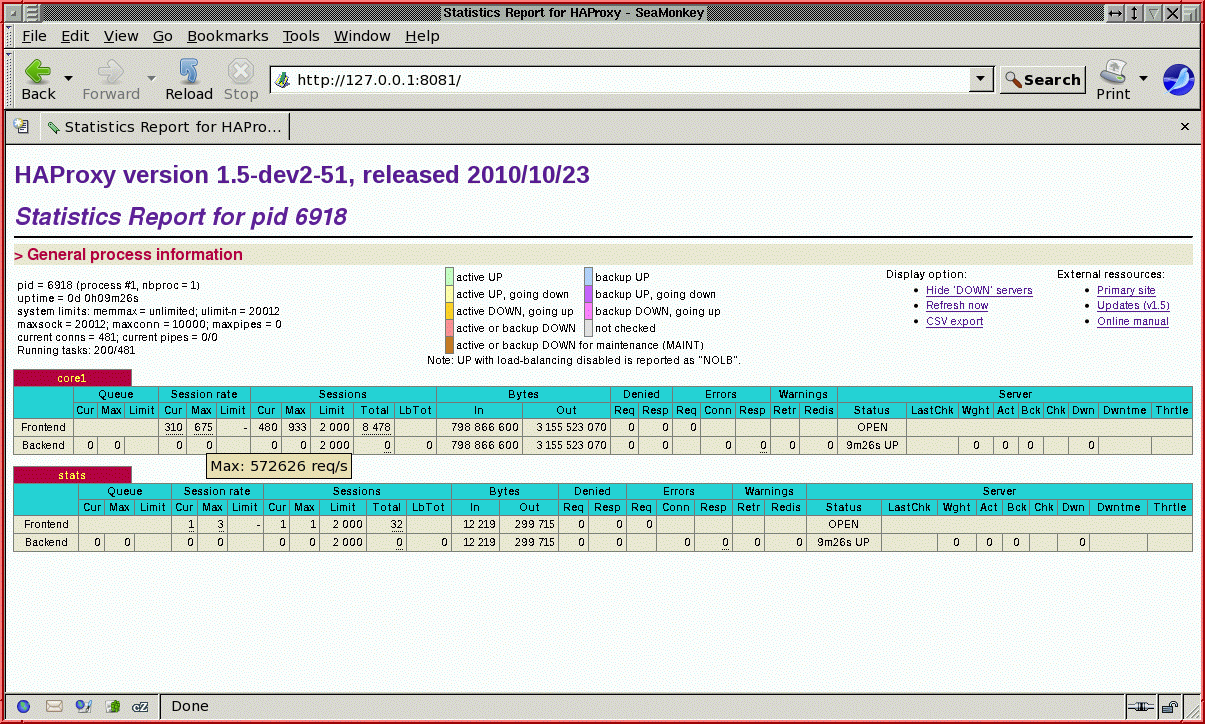Open Address Book icon in status bar
The width and height of the screenshot is (1205, 724).
(x=113, y=706)
